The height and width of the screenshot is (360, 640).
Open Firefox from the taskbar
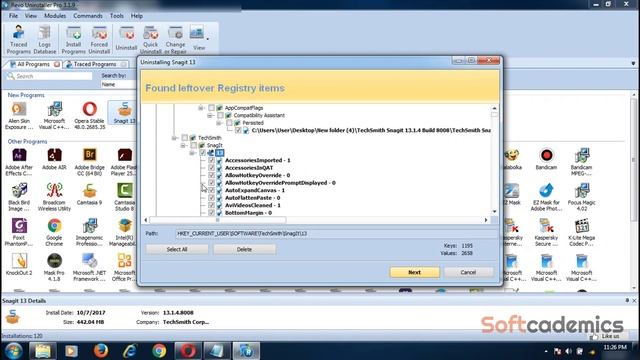[101, 351]
